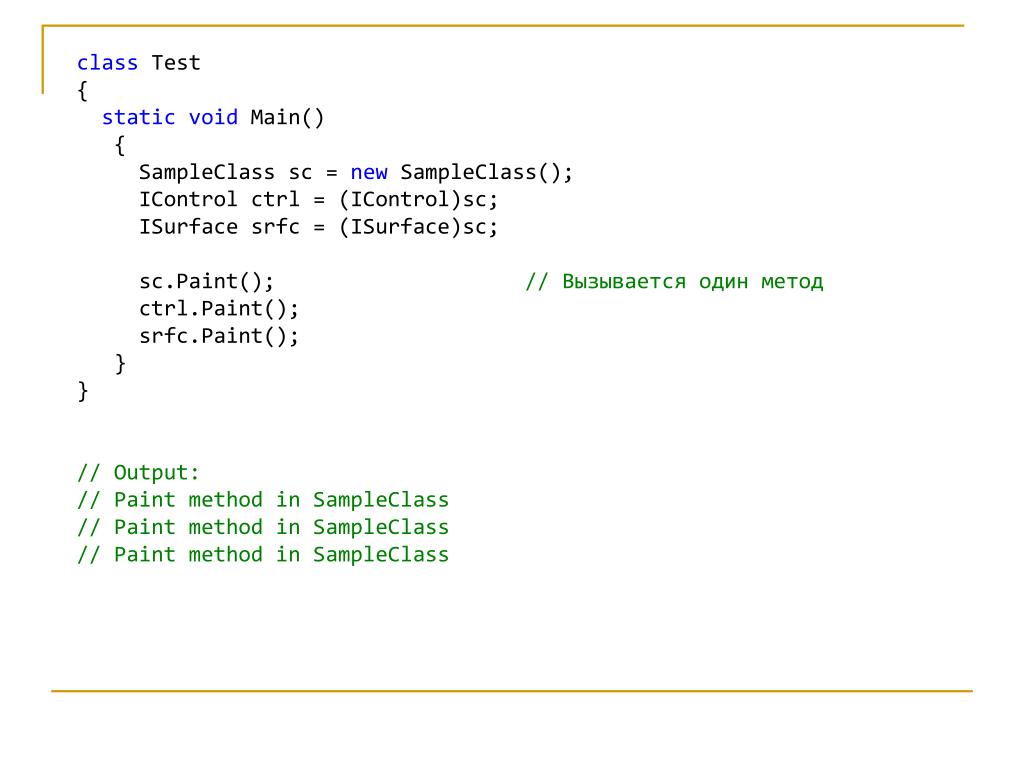Click the Russian comment 'Вызывается один метод'
This screenshot has height=768, width=1024.
point(692,281)
